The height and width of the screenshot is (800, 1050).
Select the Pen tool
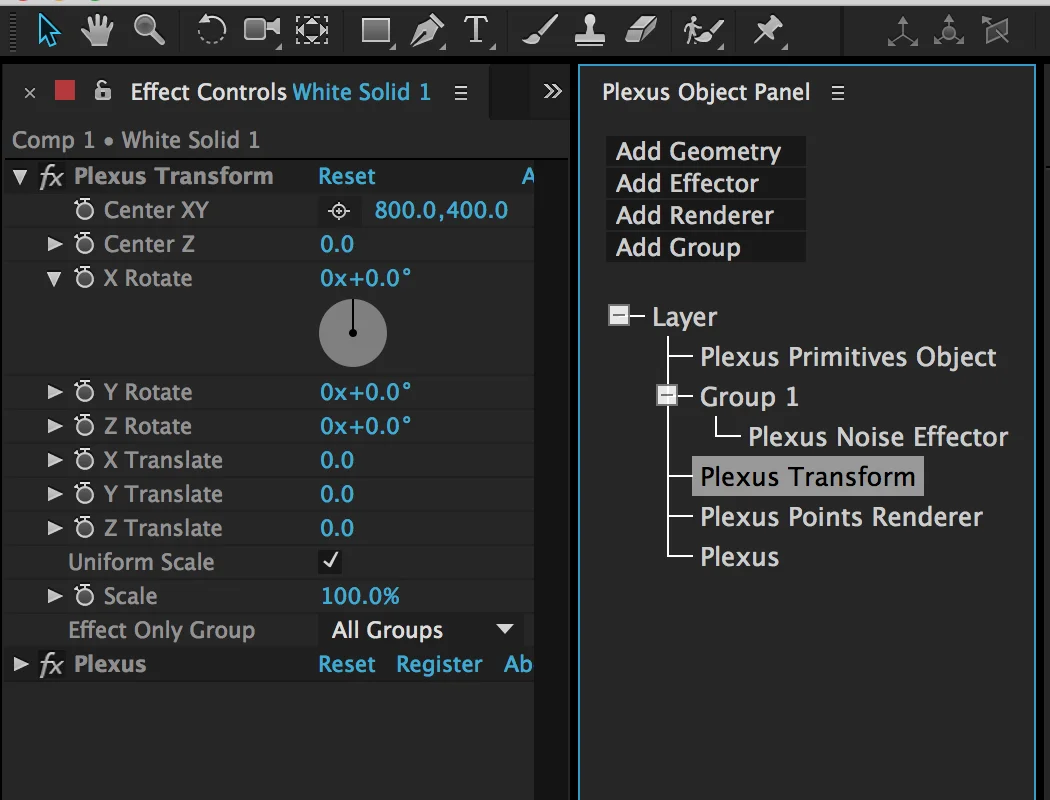click(x=428, y=30)
